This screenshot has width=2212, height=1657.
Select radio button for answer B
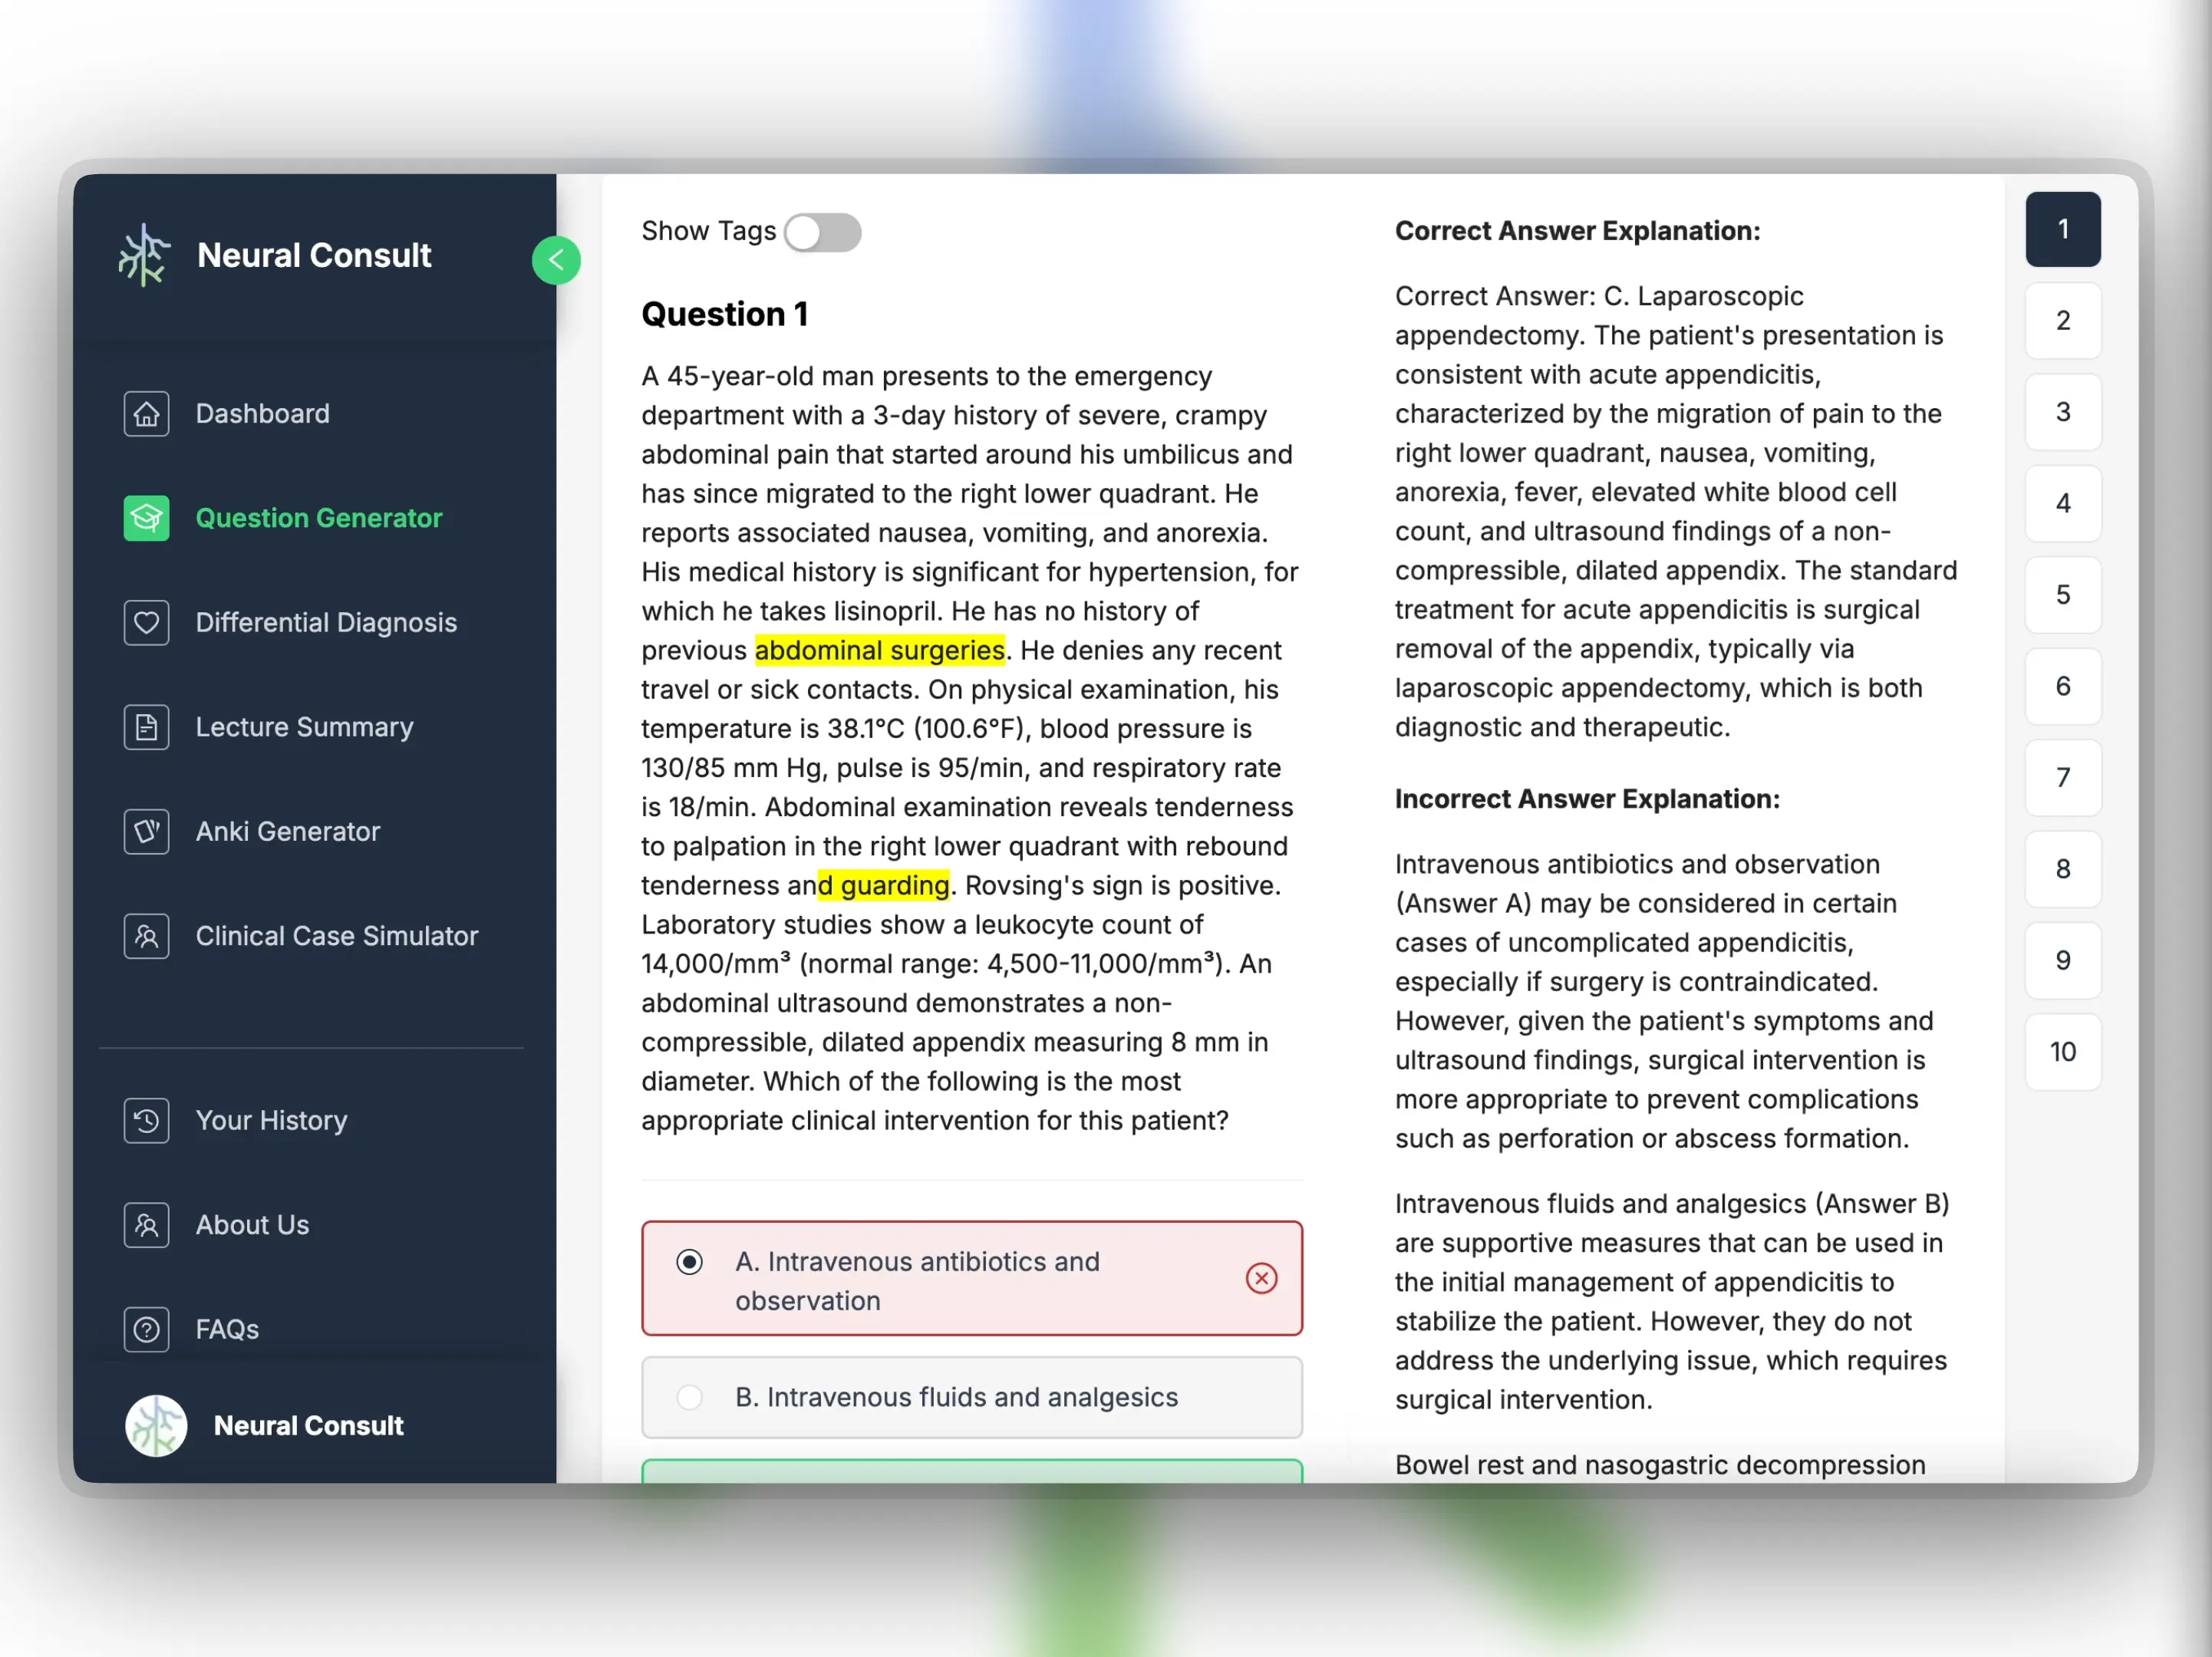[x=687, y=1396]
